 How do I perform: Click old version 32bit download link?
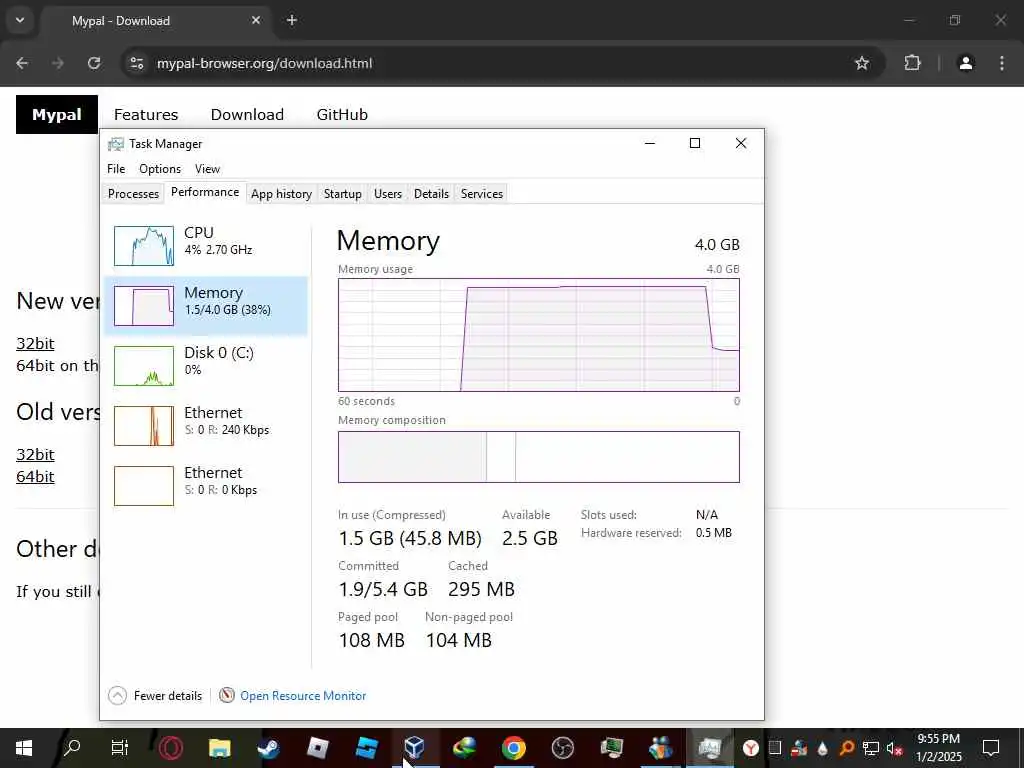pyautogui.click(x=35, y=455)
